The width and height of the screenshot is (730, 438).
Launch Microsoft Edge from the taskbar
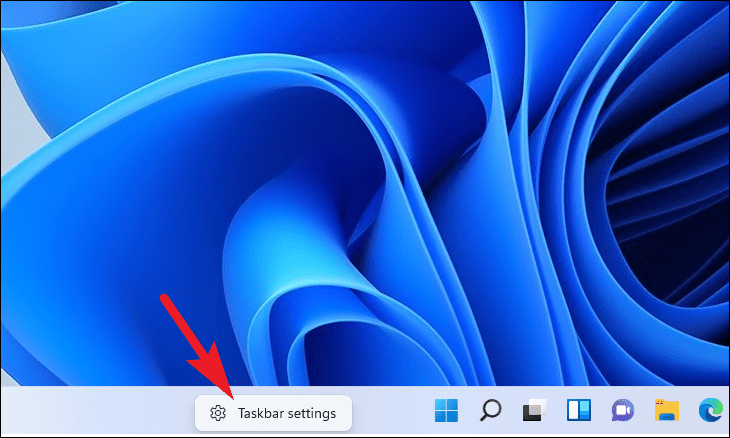[711, 411]
